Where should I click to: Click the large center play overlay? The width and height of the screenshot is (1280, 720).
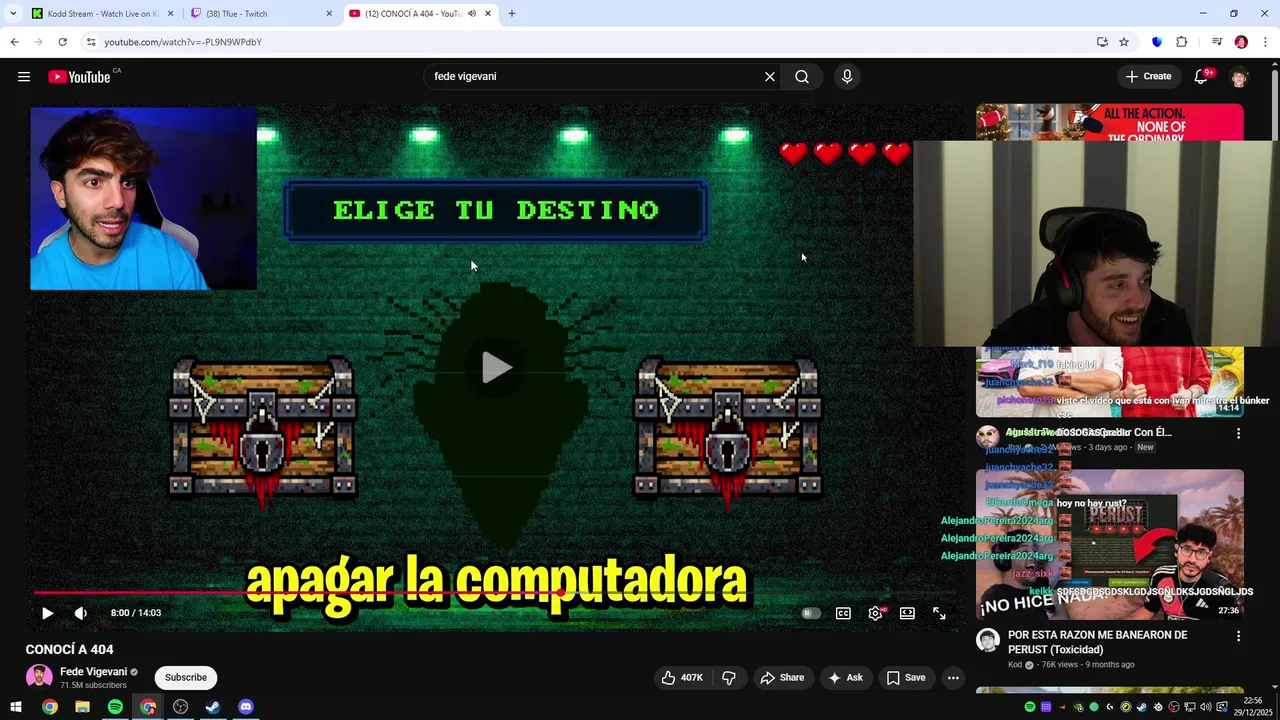click(497, 367)
